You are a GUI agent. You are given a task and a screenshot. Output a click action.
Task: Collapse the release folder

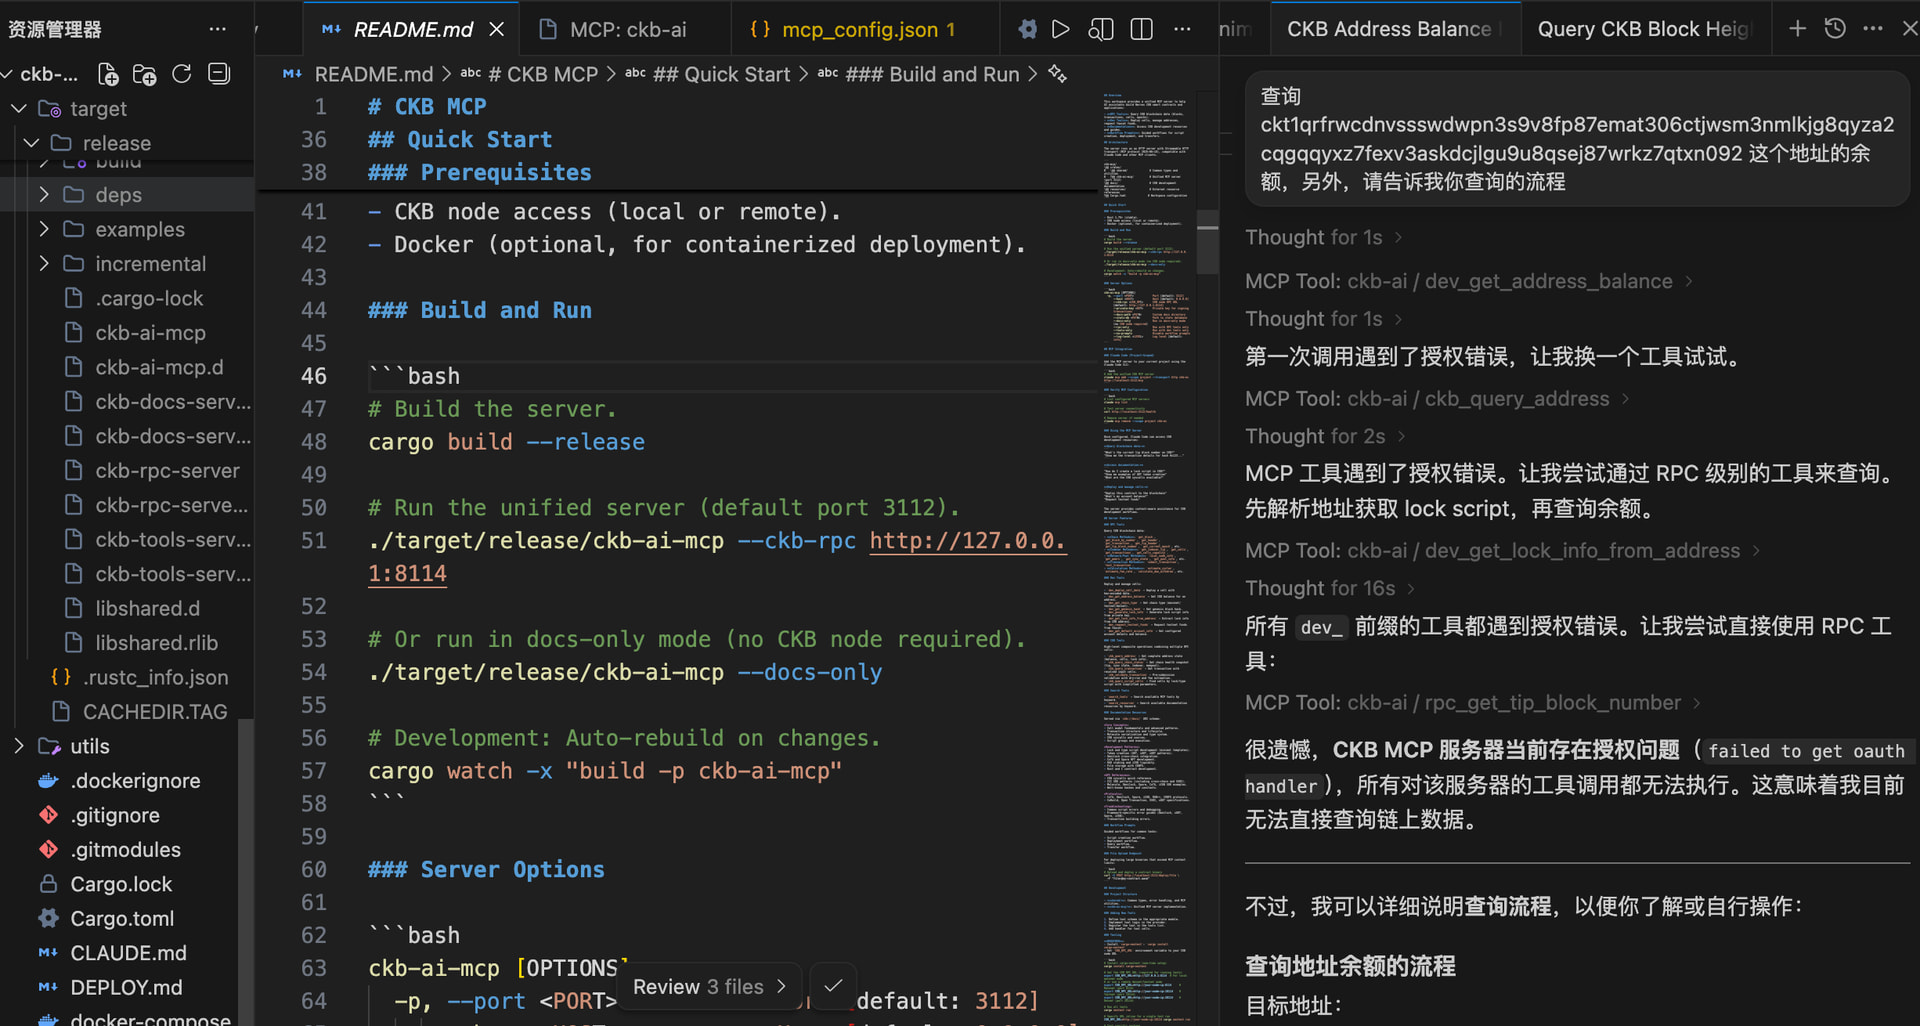31,143
